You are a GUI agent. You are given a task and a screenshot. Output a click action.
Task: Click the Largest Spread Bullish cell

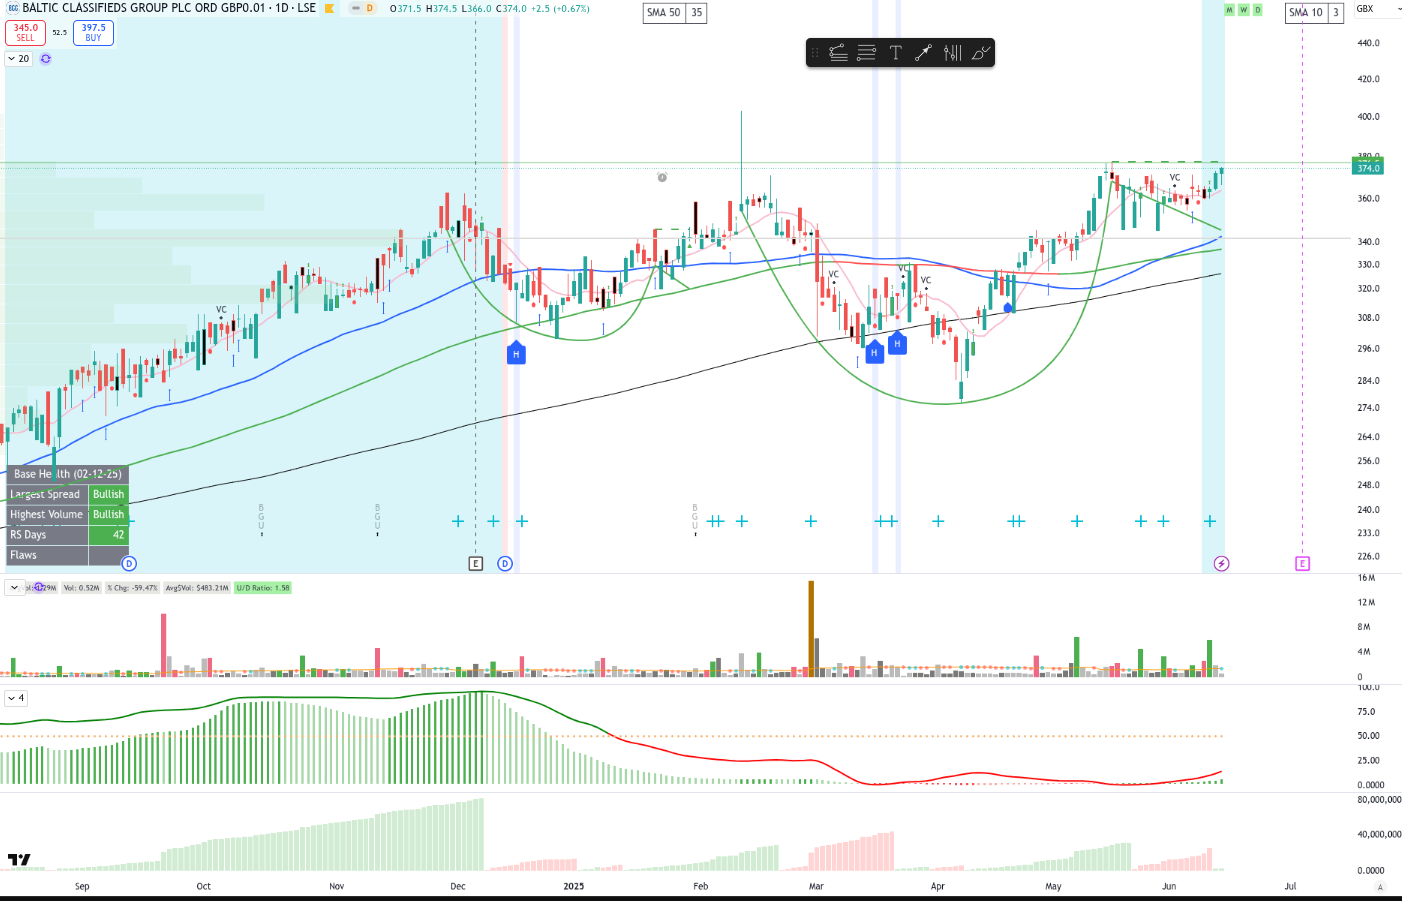[109, 494]
